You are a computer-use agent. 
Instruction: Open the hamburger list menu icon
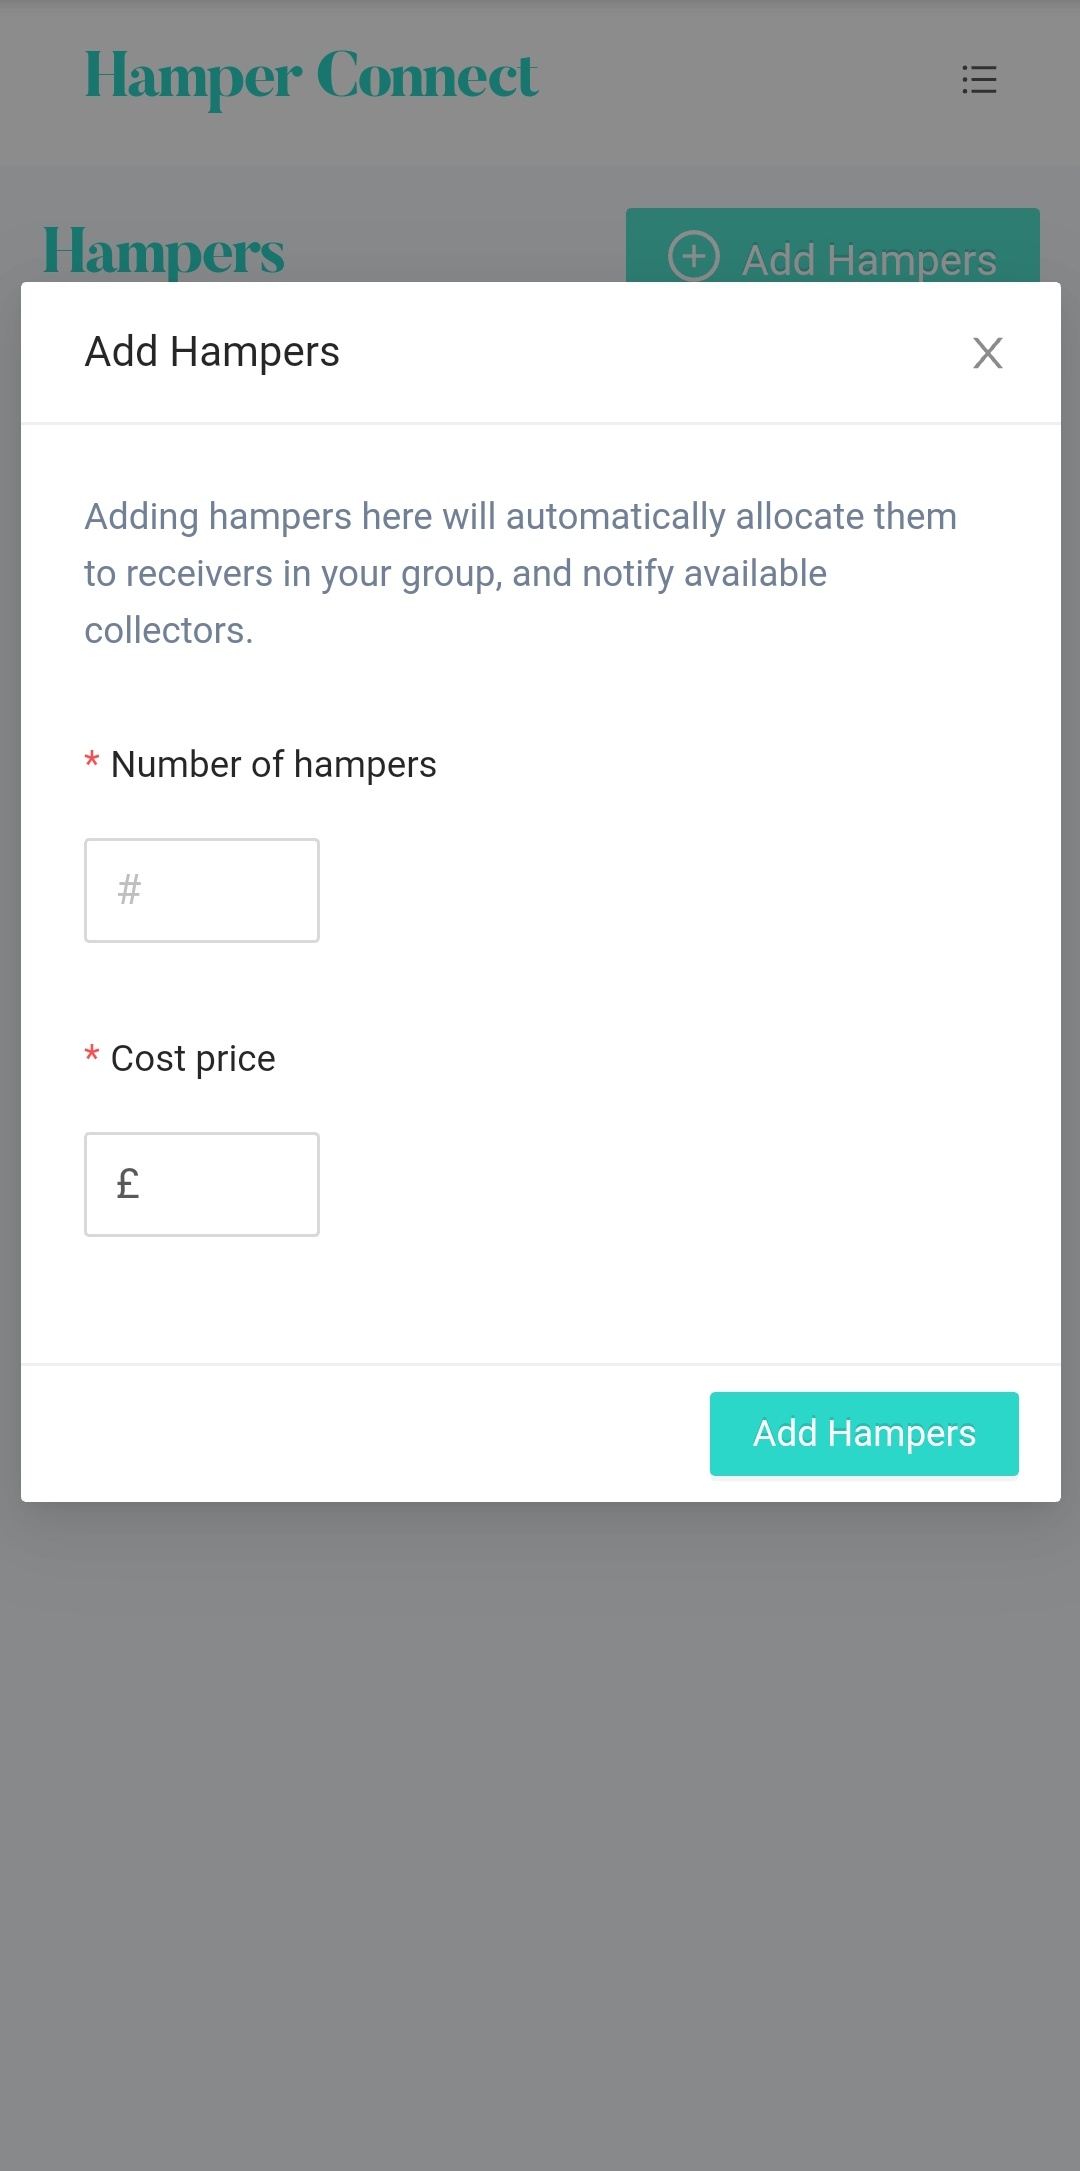tap(979, 79)
